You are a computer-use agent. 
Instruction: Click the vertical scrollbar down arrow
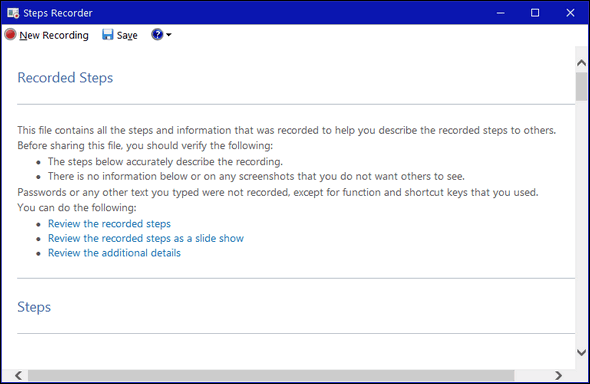pos(581,352)
